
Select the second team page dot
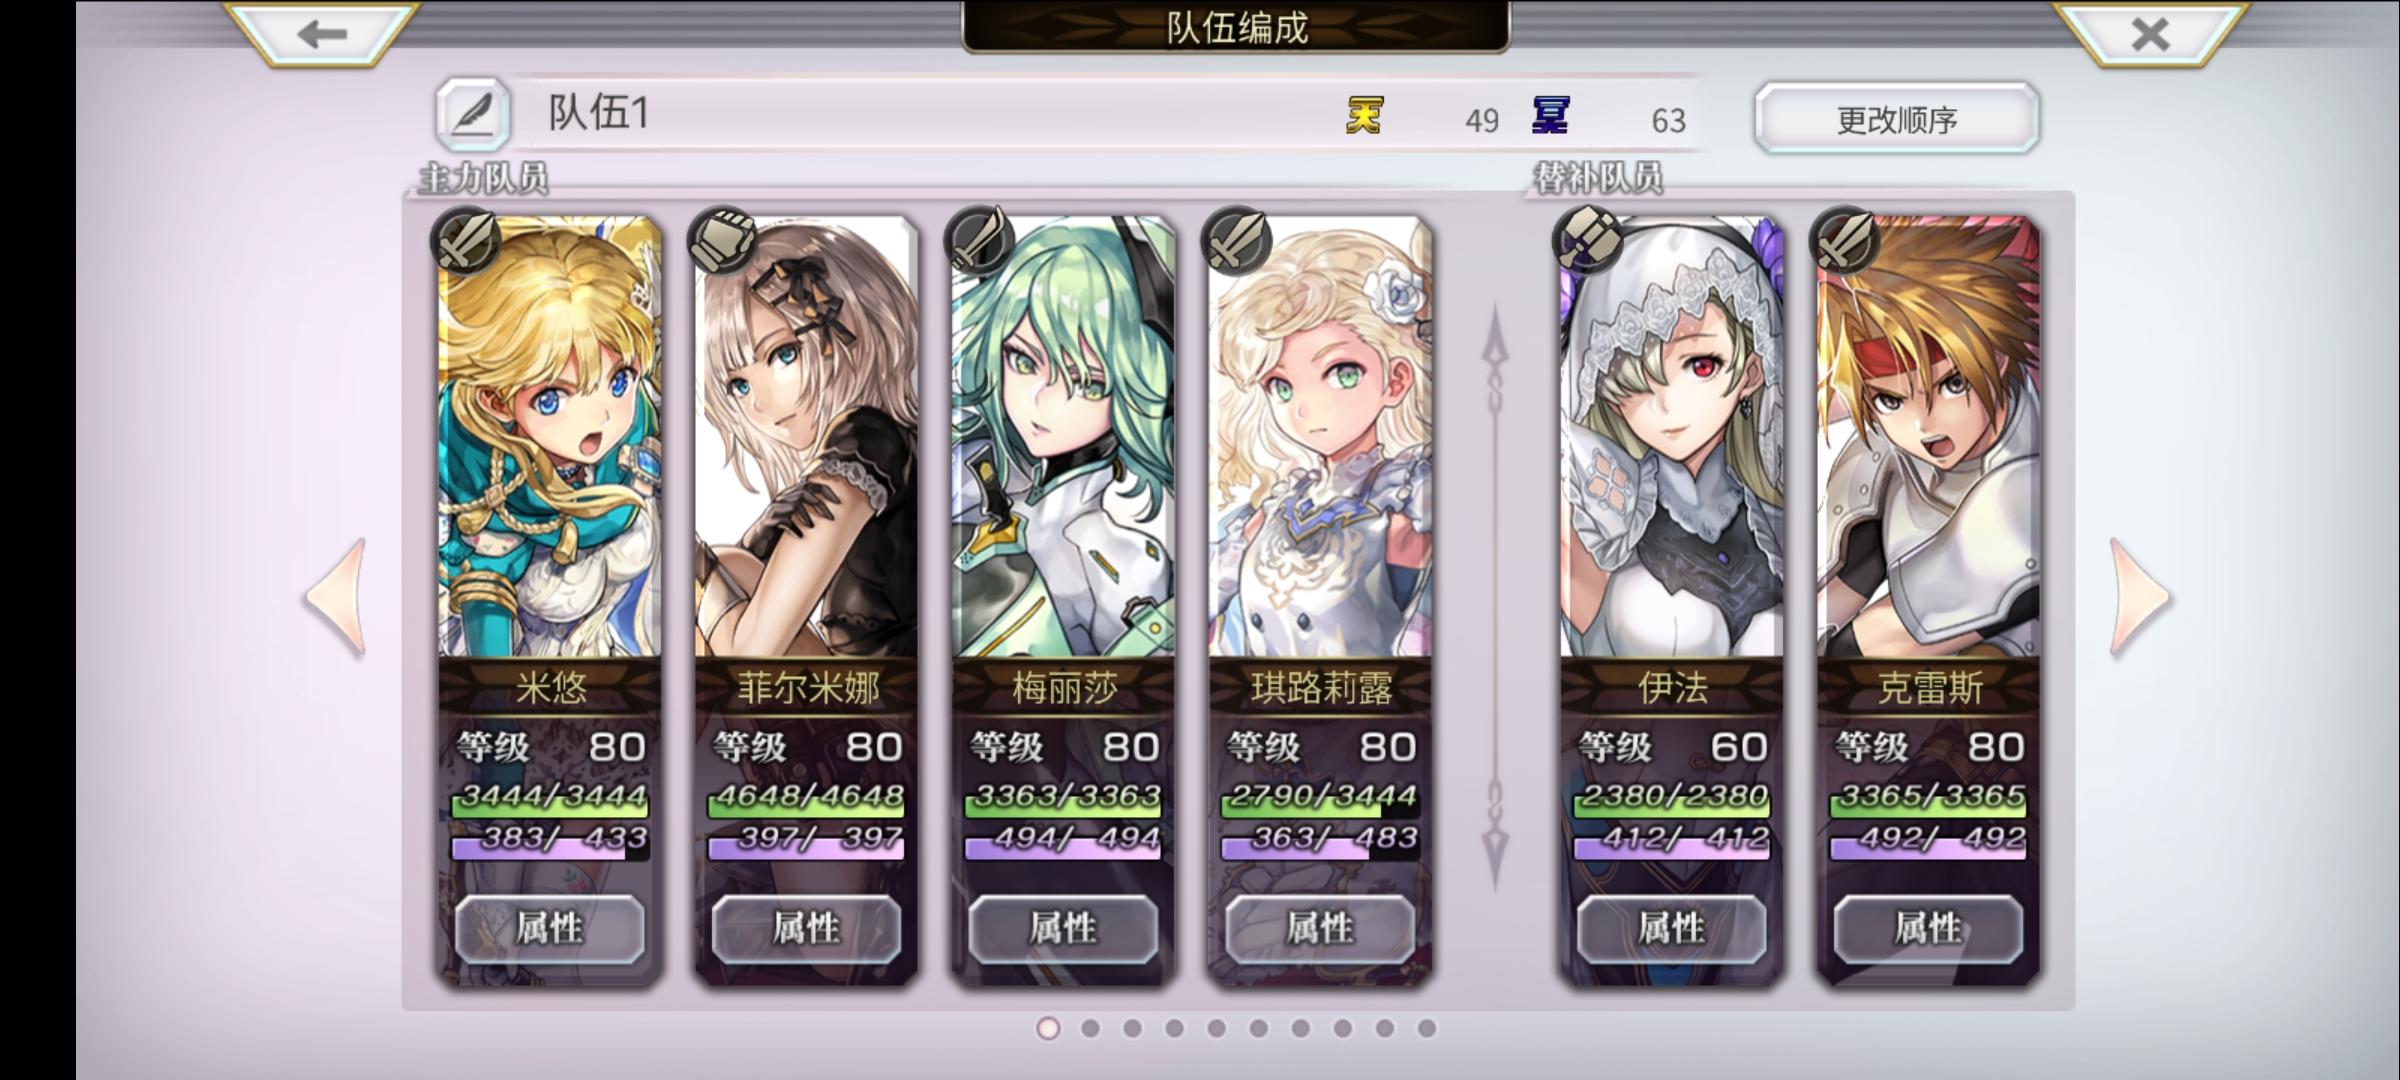pyautogui.click(x=1090, y=1028)
